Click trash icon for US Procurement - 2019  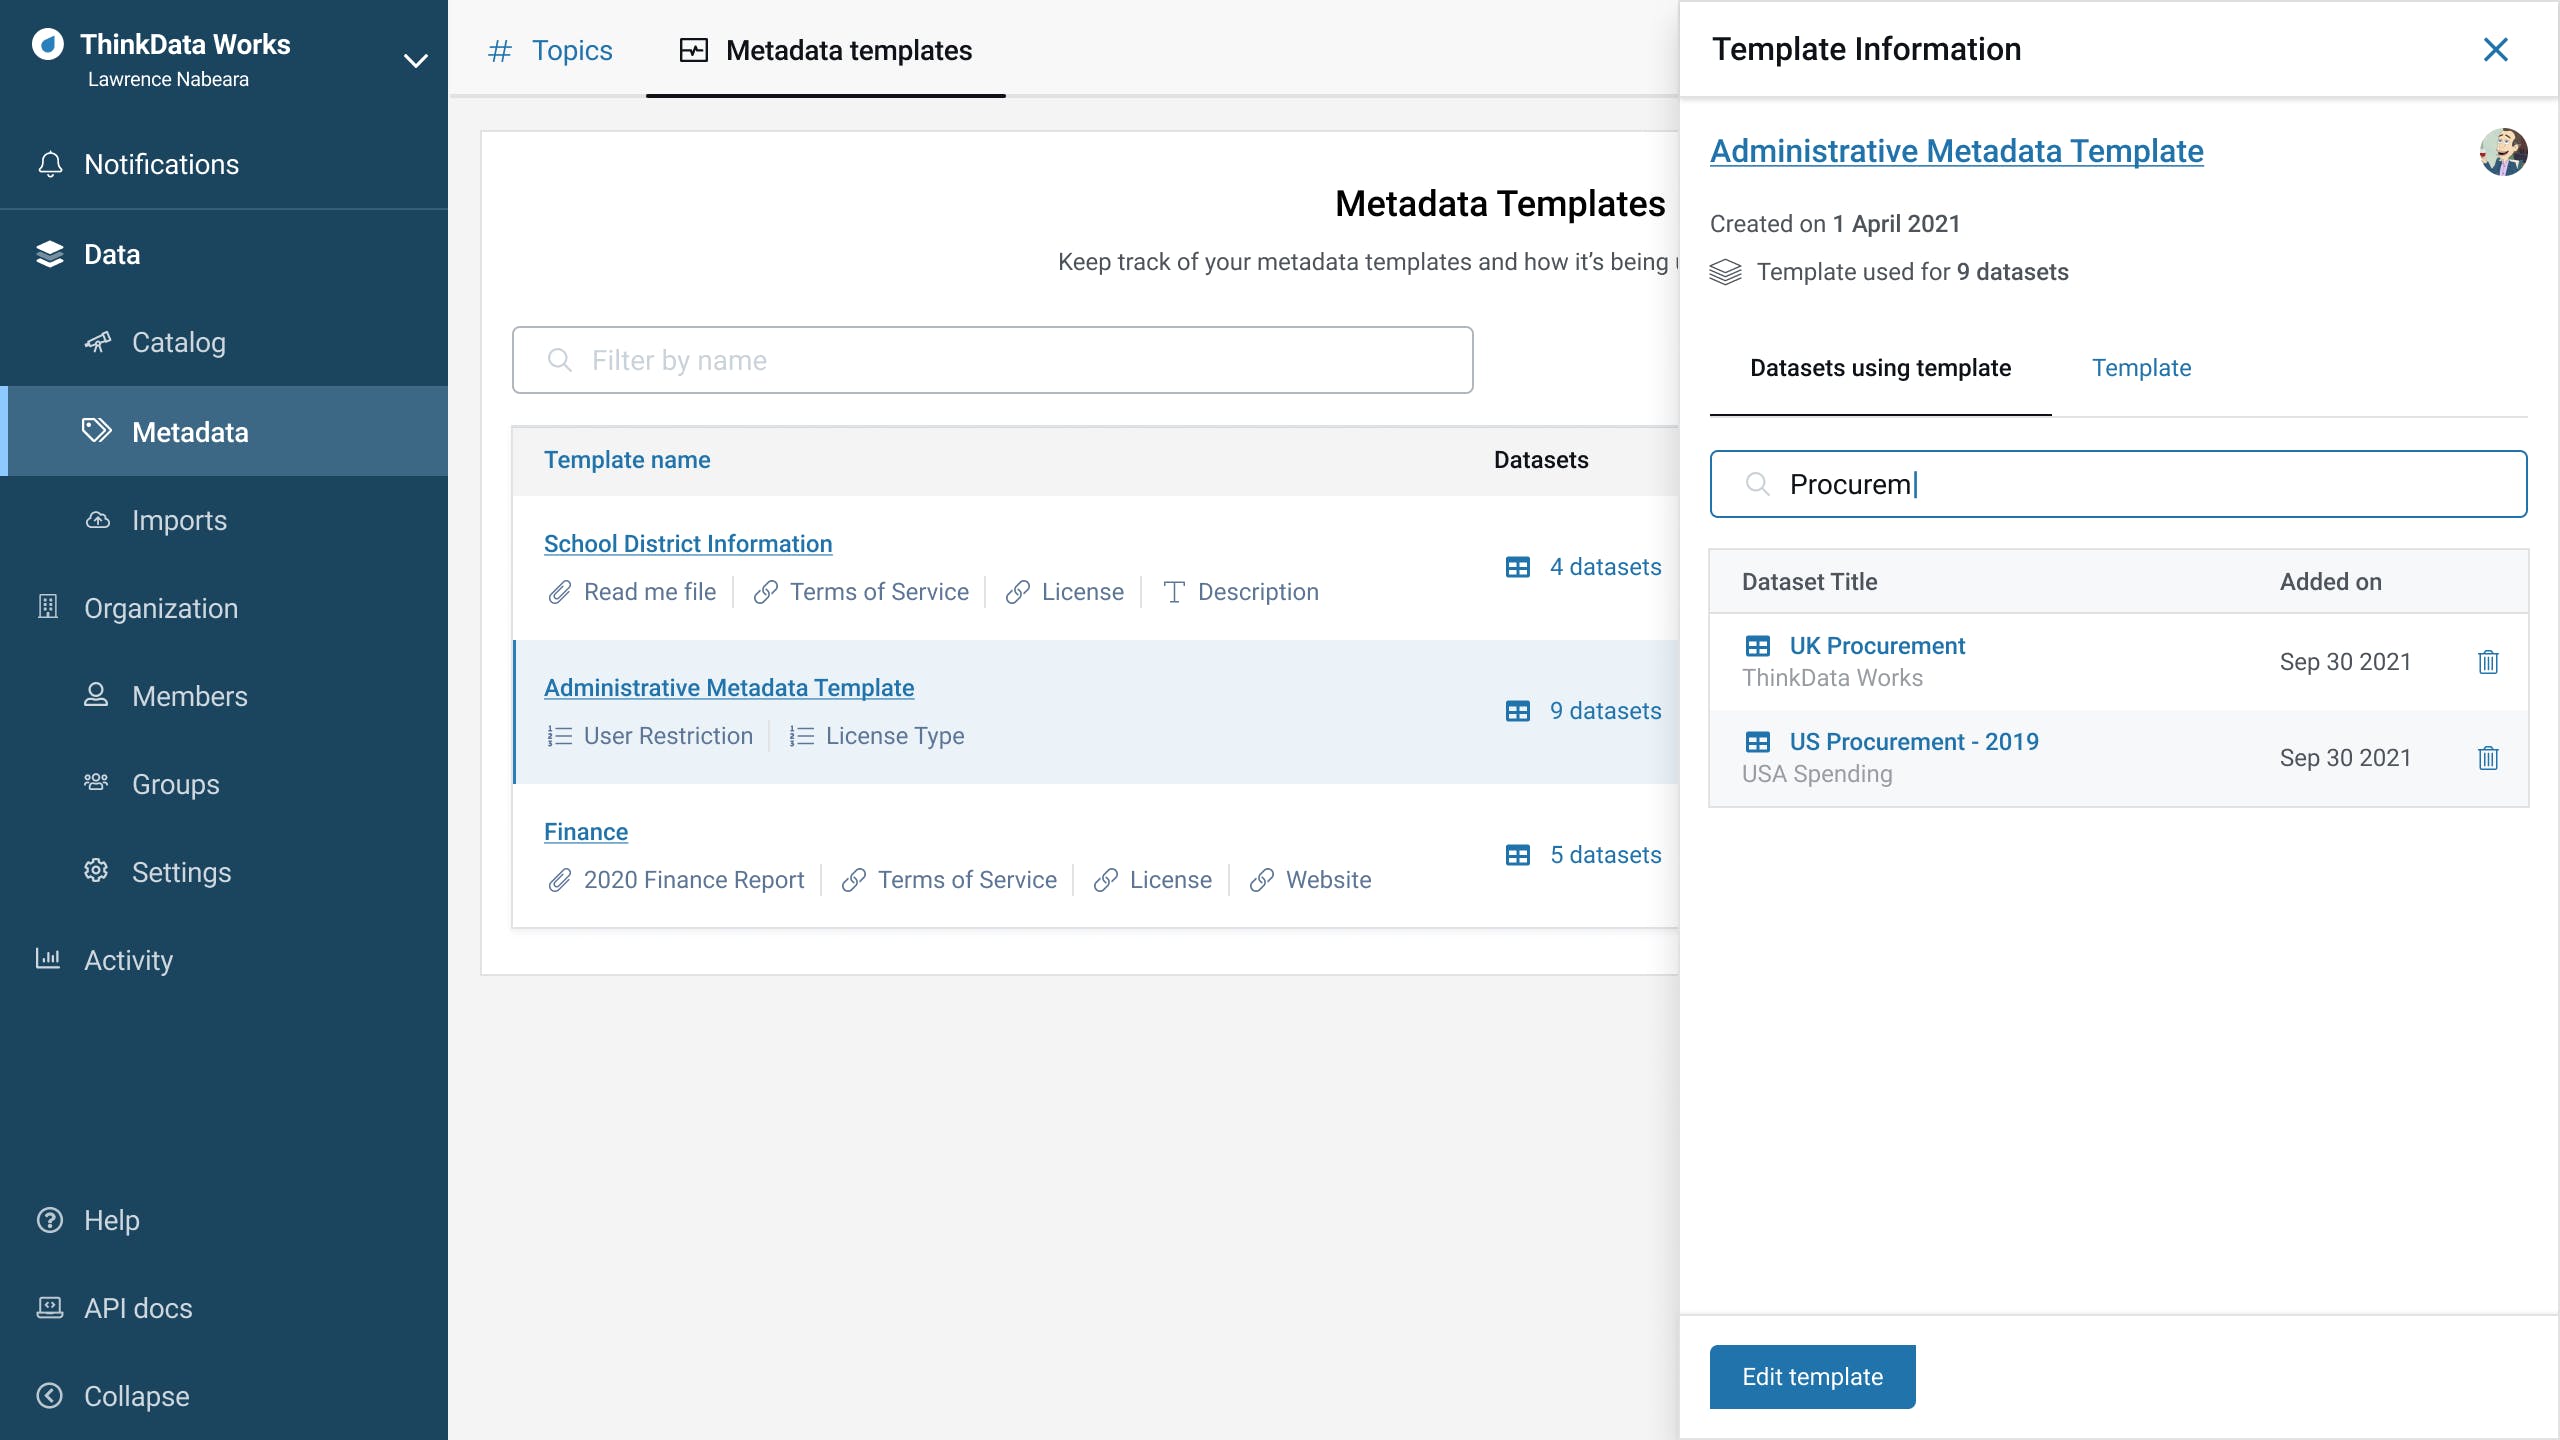[2488, 758]
